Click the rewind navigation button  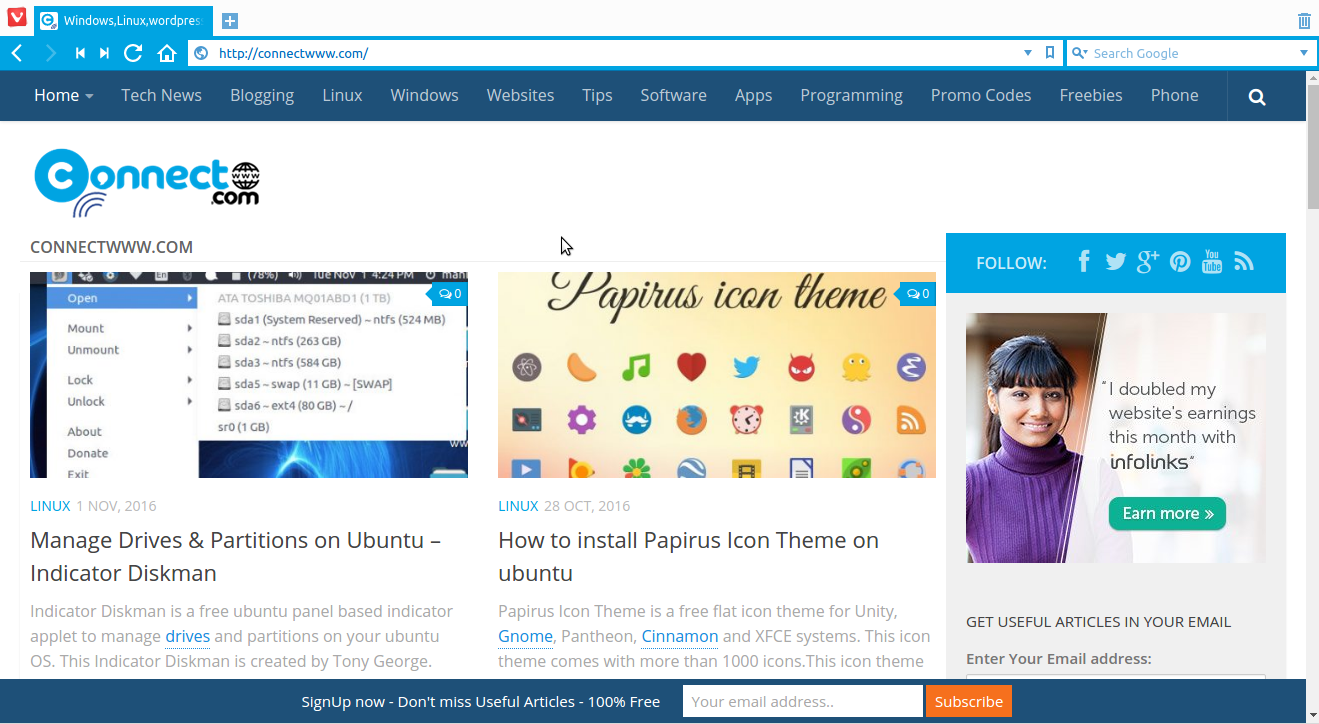(x=80, y=53)
